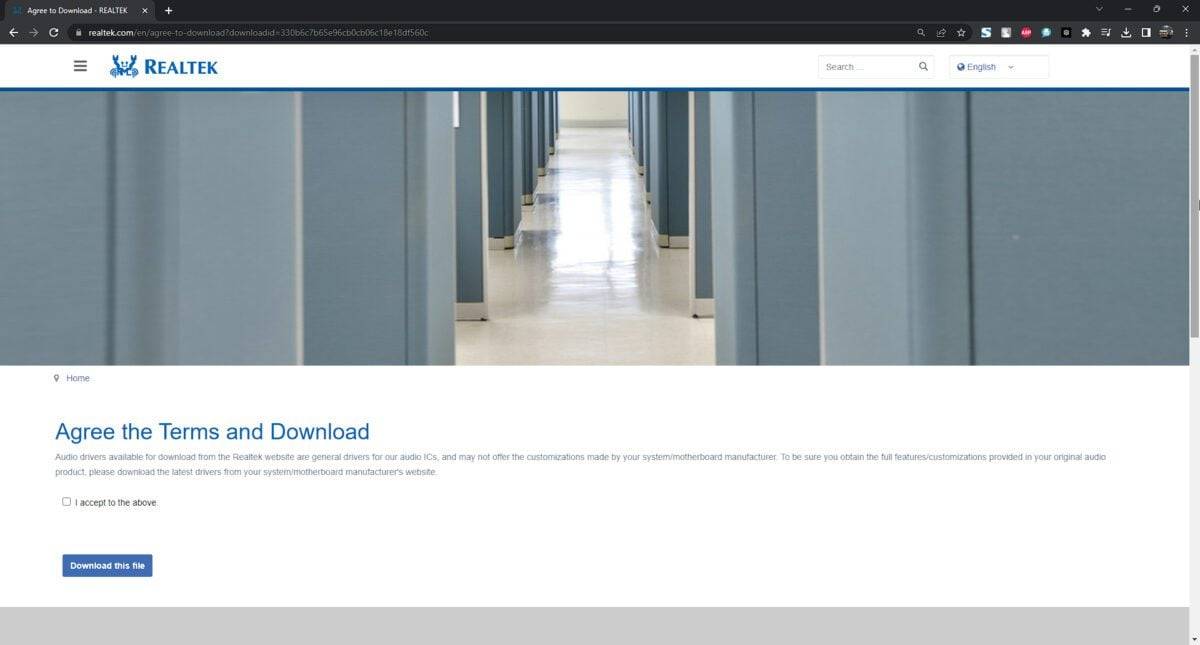
Task: Click the search magnifier icon on the page
Action: pyautogui.click(x=922, y=66)
